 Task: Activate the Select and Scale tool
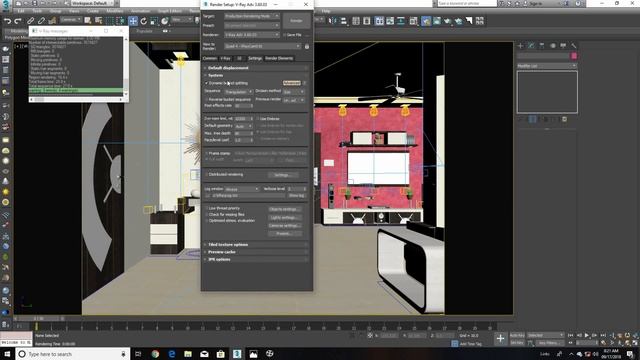(154, 21)
